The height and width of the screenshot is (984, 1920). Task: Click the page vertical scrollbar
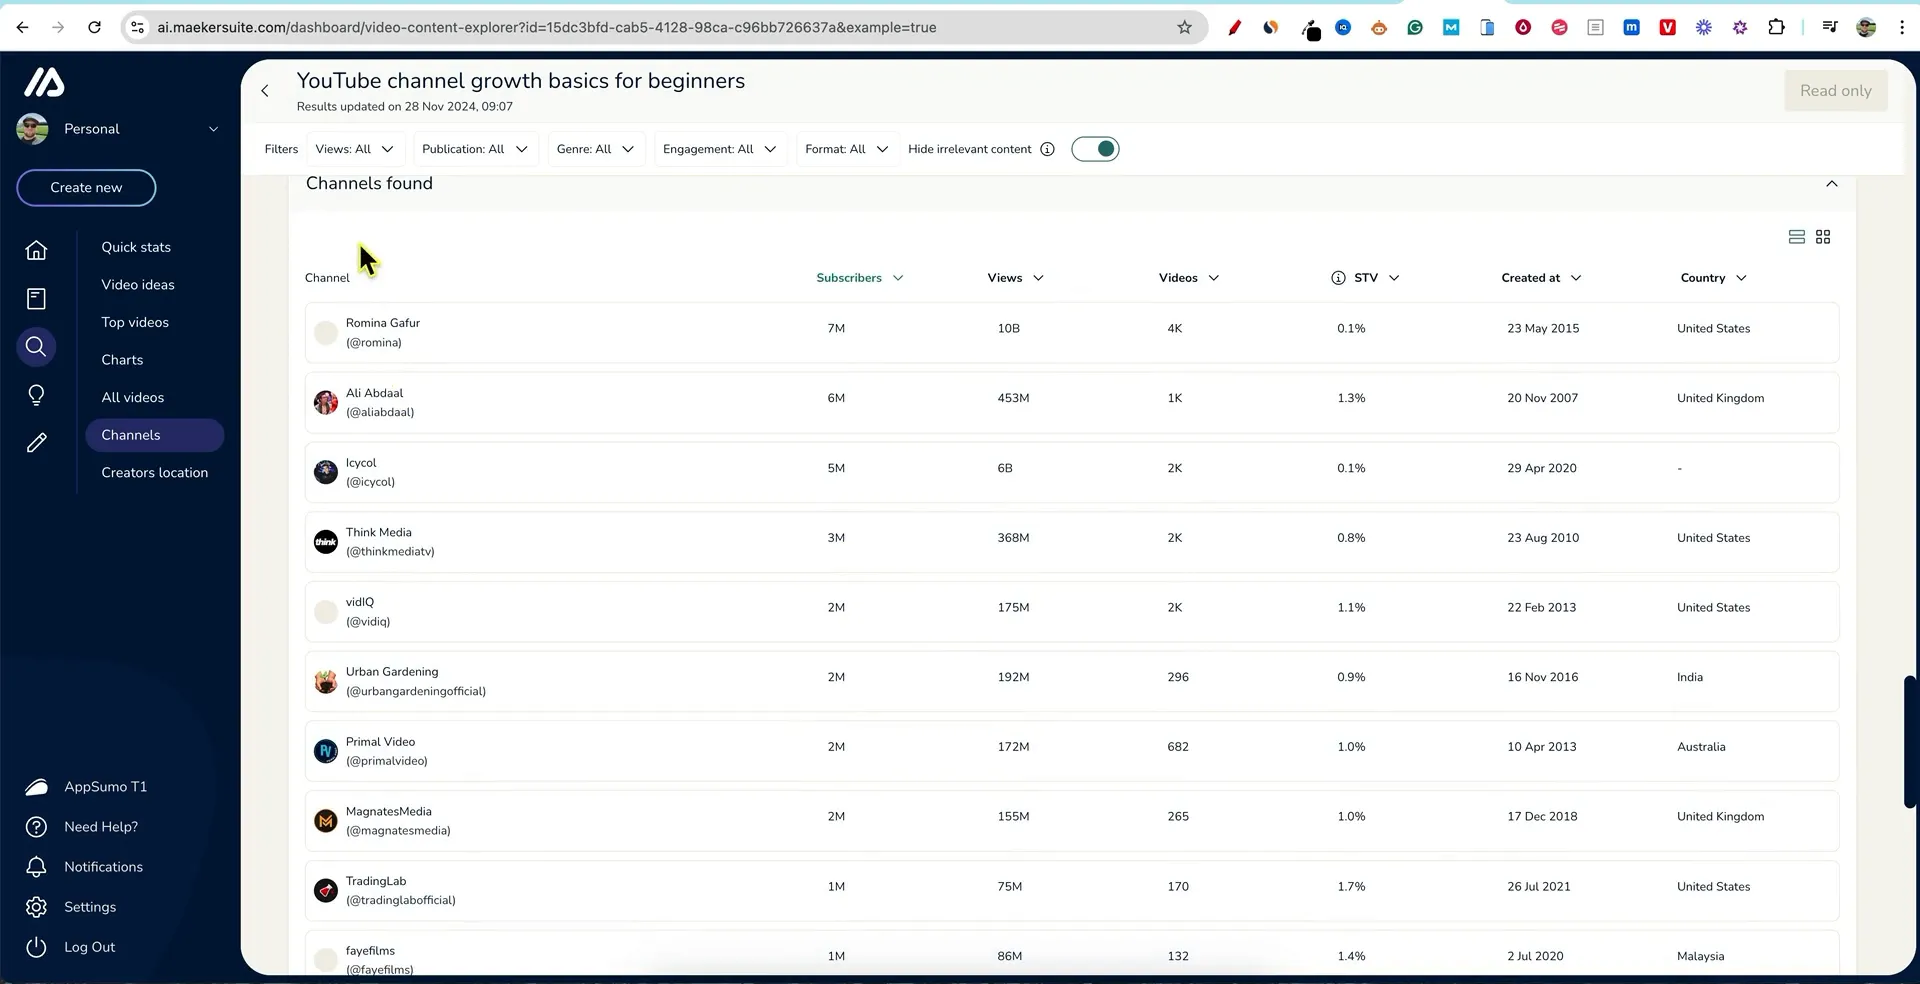click(x=1910, y=742)
